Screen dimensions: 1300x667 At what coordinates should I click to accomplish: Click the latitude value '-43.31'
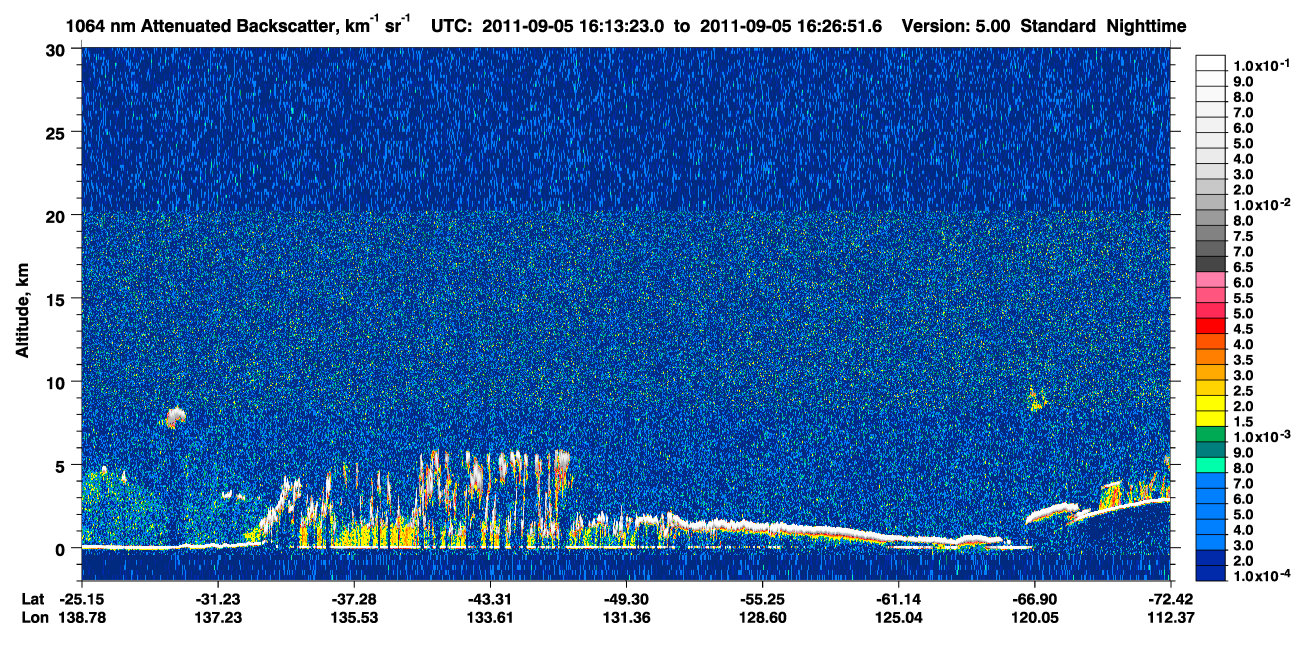tap(490, 598)
